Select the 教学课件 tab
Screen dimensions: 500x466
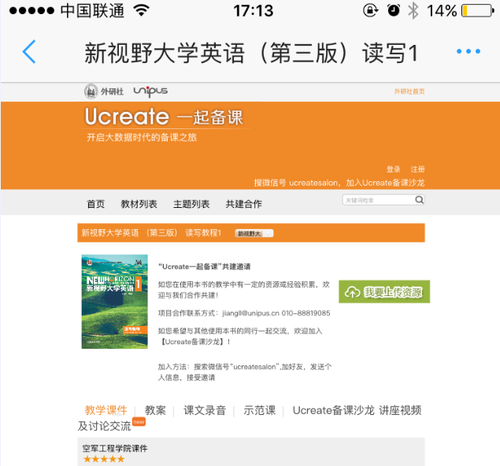click(x=106, y=410)
